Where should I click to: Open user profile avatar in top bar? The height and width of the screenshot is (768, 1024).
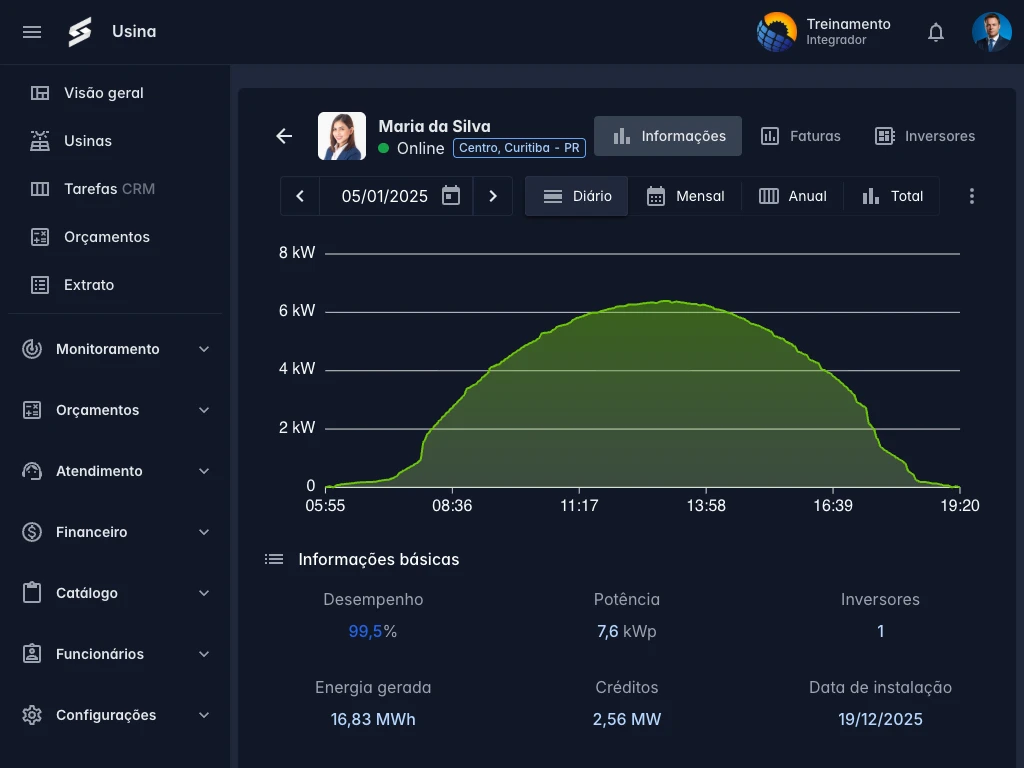[x=991, y=32]
